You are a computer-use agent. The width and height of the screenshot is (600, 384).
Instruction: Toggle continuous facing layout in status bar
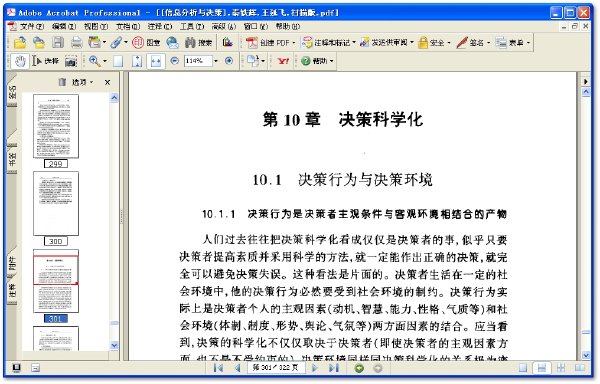coord(561,368)
